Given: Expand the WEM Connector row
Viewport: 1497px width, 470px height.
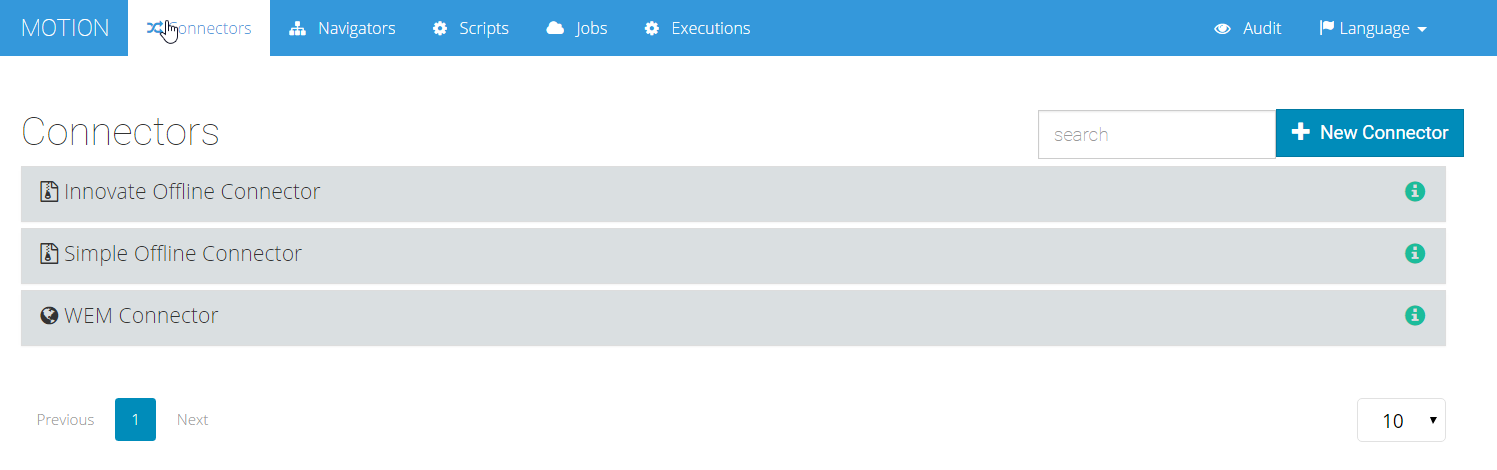Looking at the screenshot, I should click(x=733, y=317).
